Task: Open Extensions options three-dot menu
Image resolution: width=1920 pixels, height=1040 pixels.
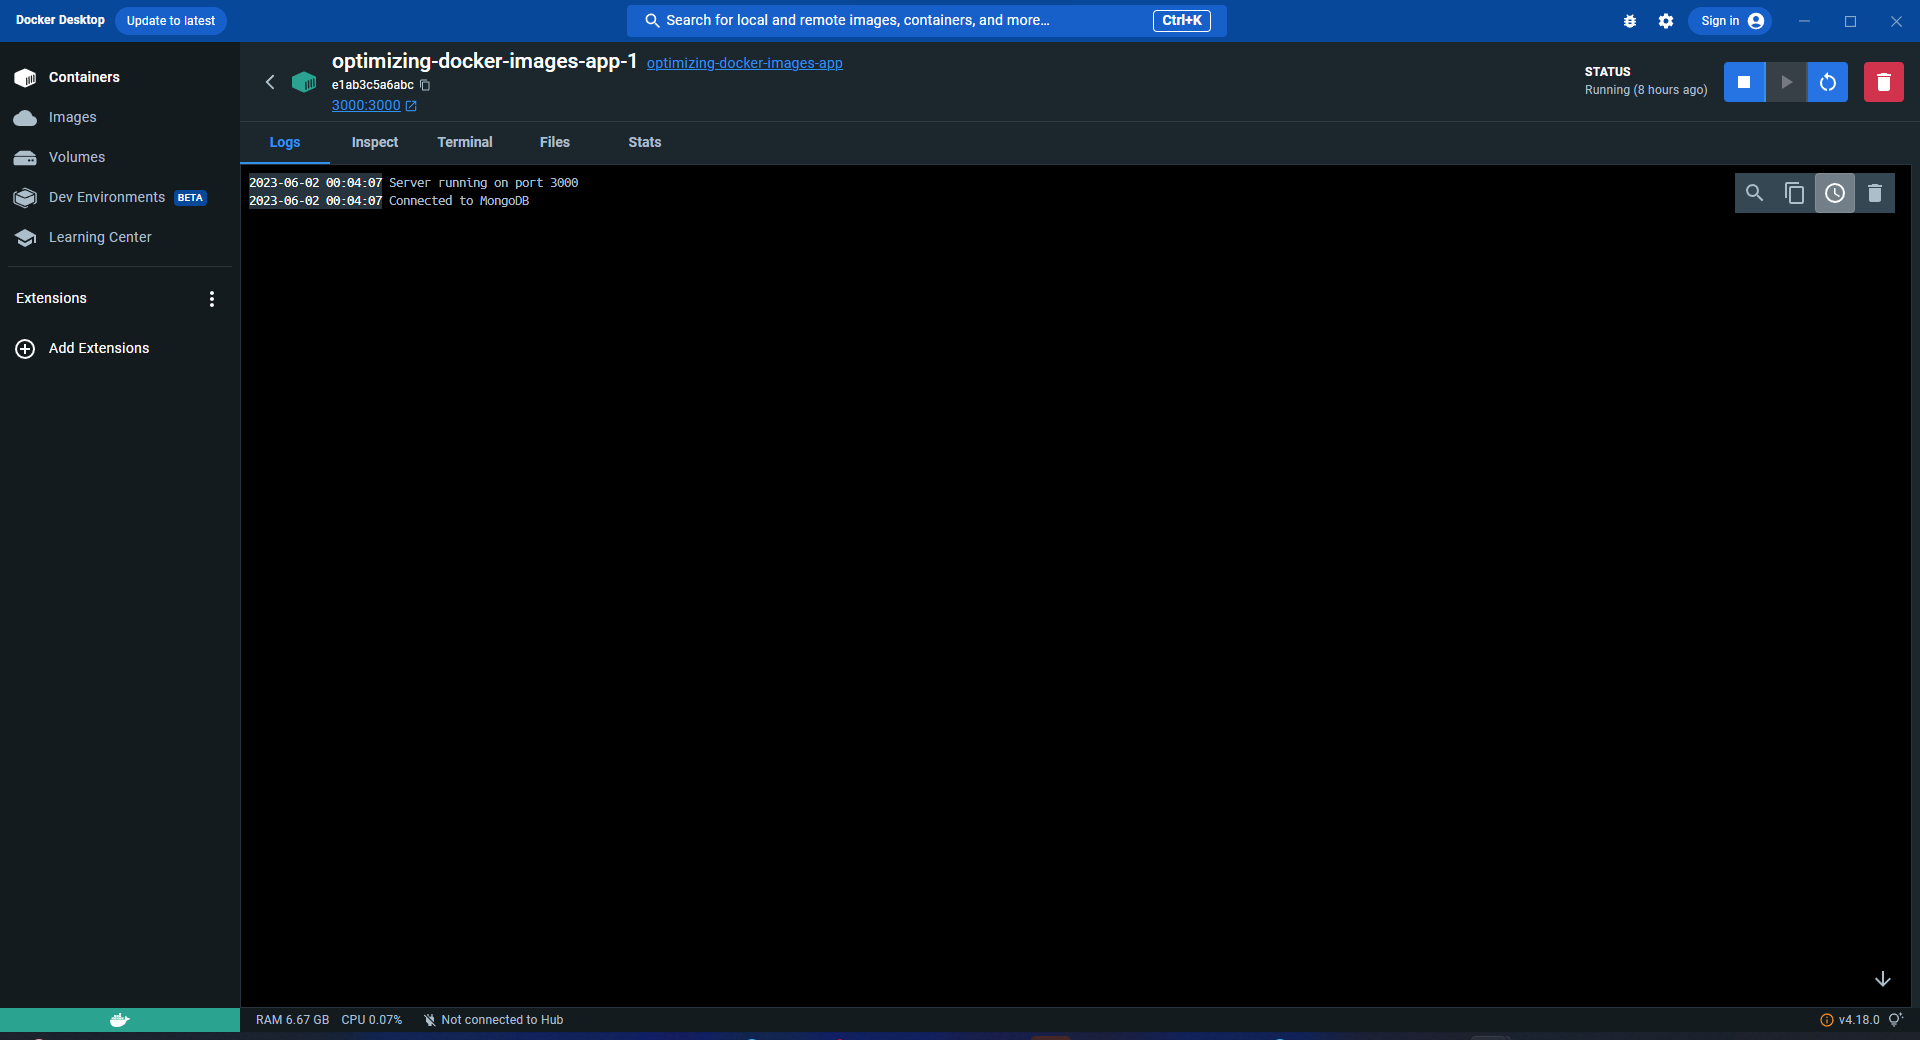Action: point(211,299)
